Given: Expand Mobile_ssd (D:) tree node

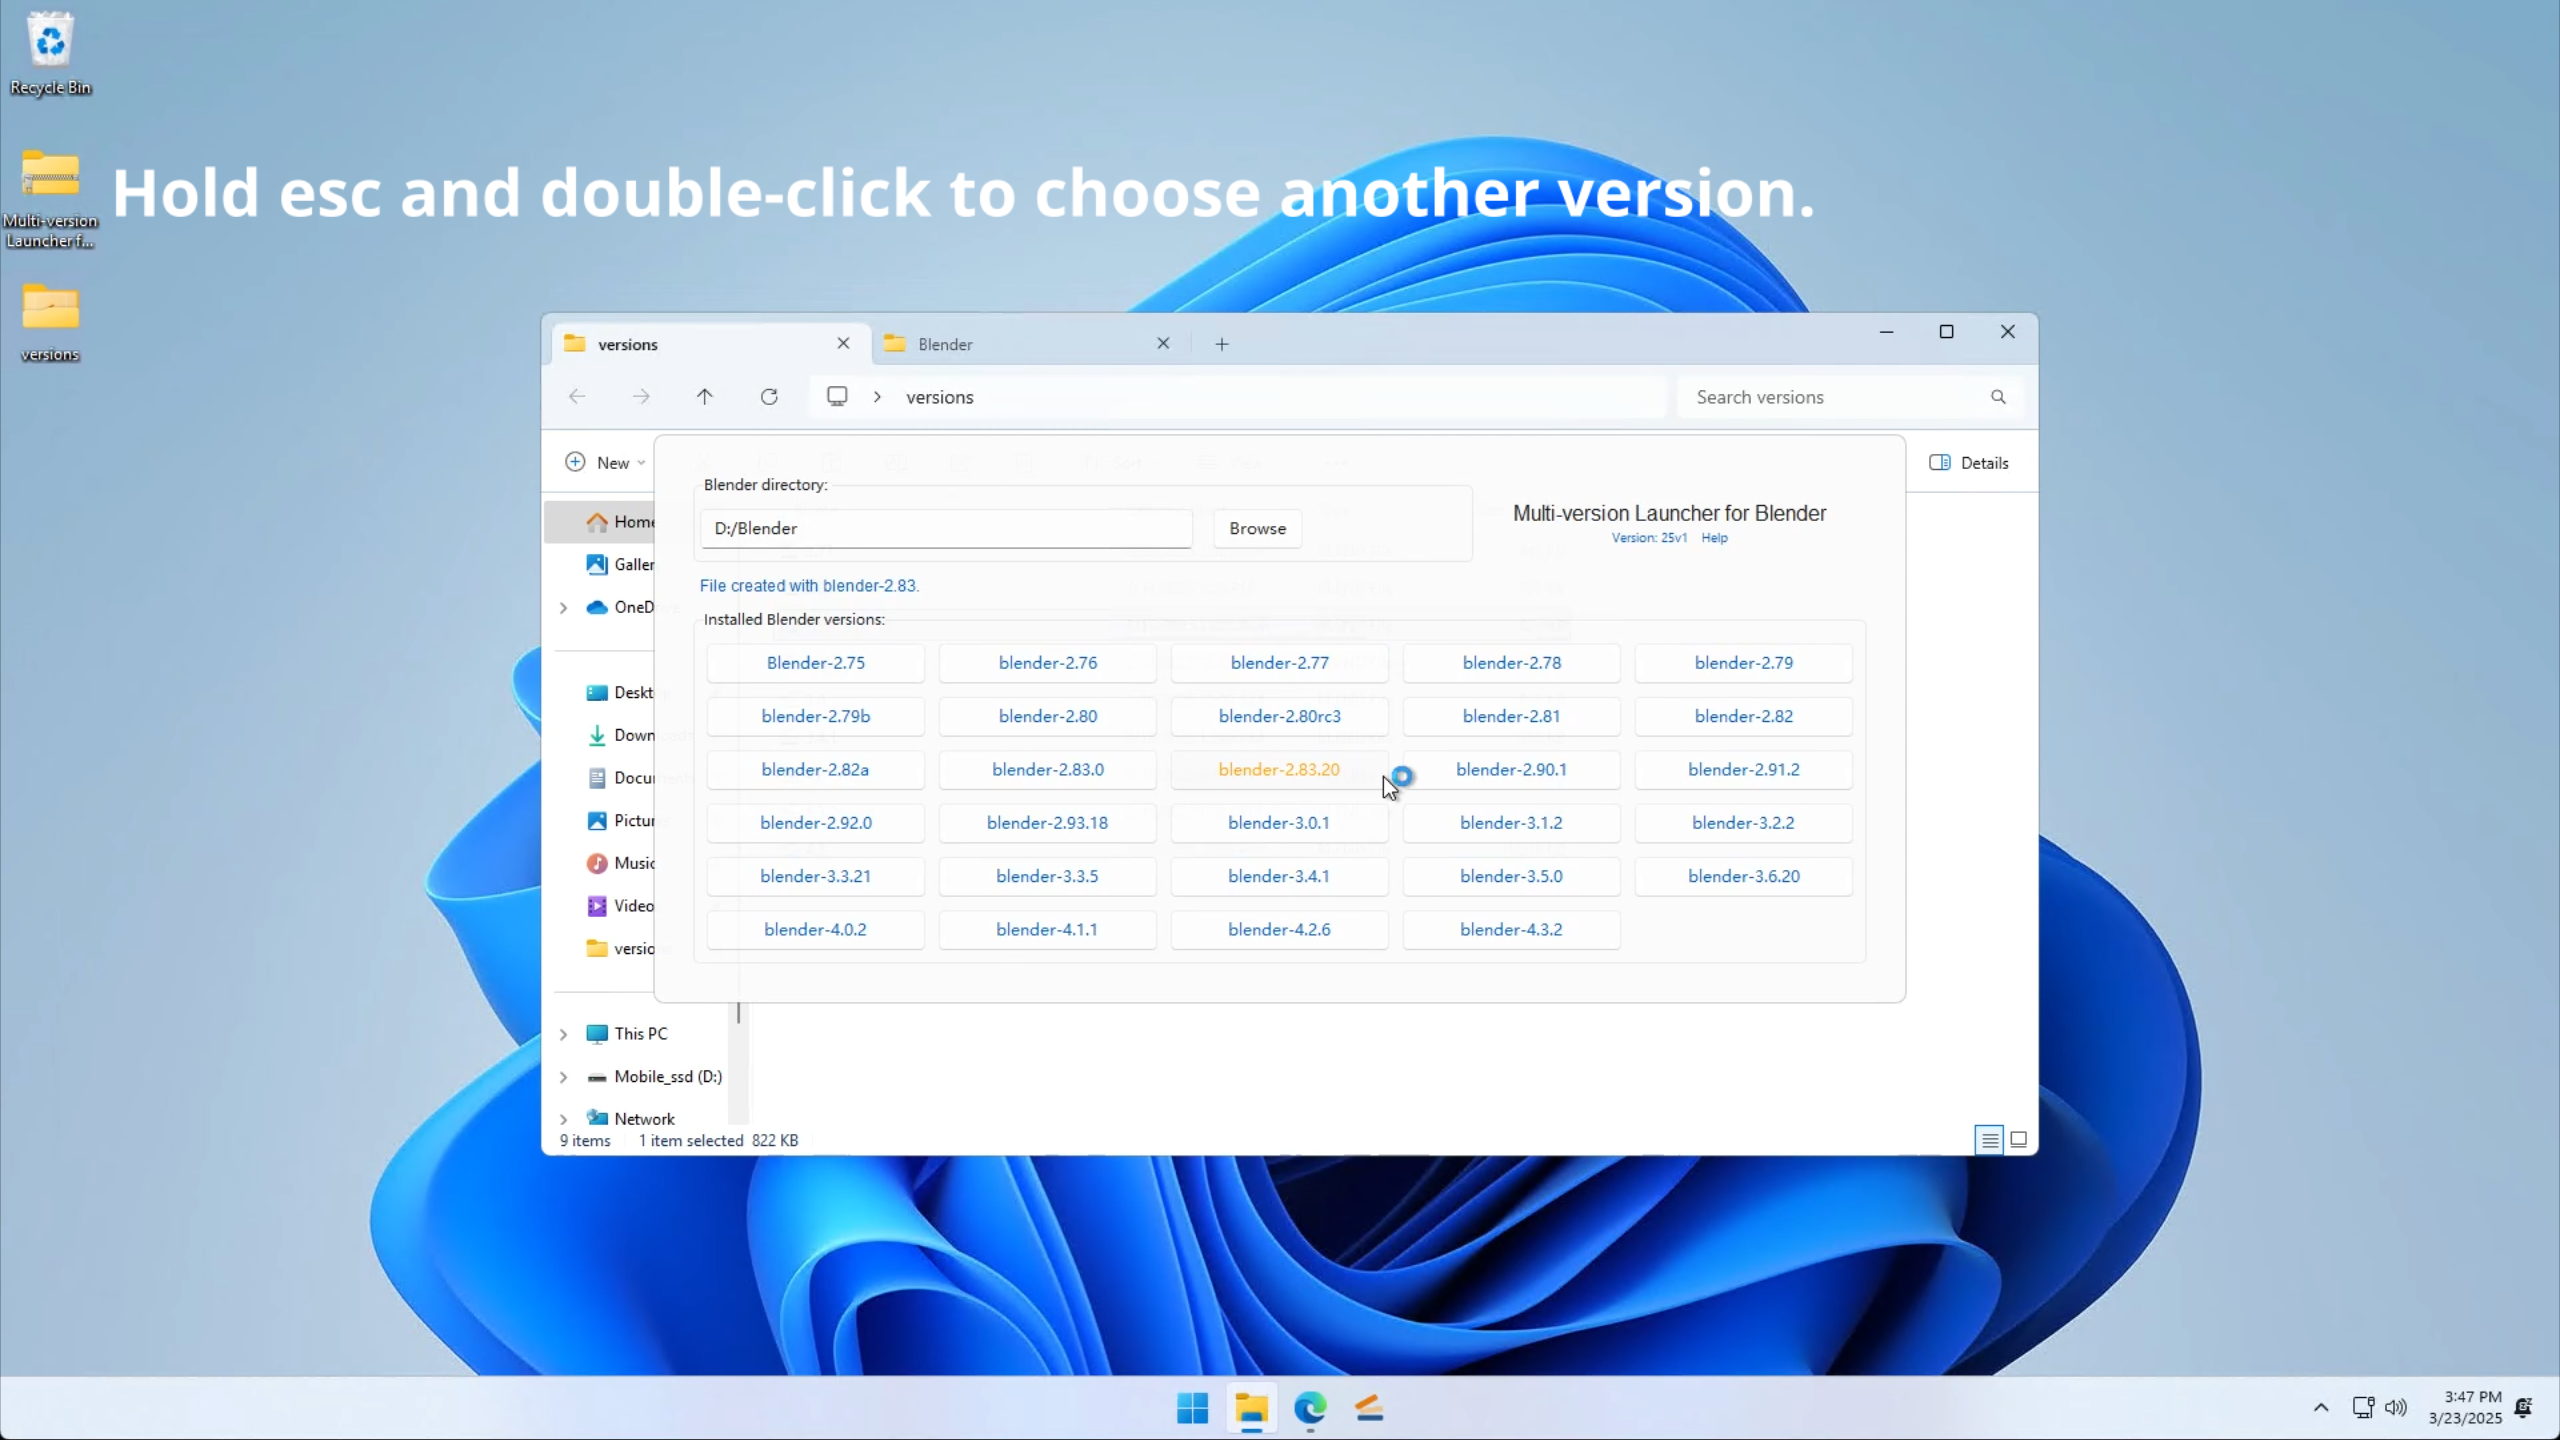Looking at the screenshot, I should (x=563, y=1077).
